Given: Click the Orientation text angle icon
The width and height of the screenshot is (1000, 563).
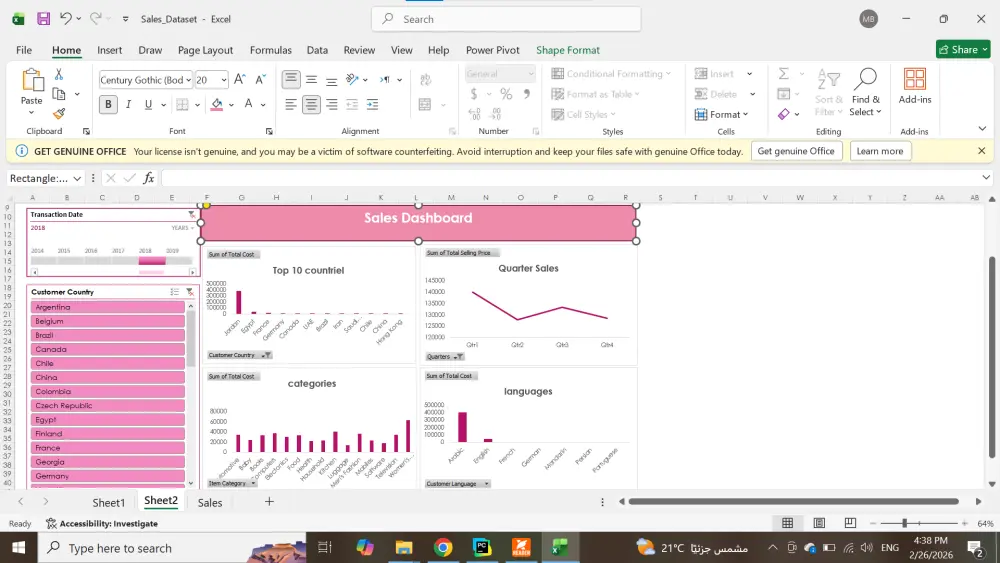Looking at the screenshot, I should pyautogui.click(x=352, y=79).
